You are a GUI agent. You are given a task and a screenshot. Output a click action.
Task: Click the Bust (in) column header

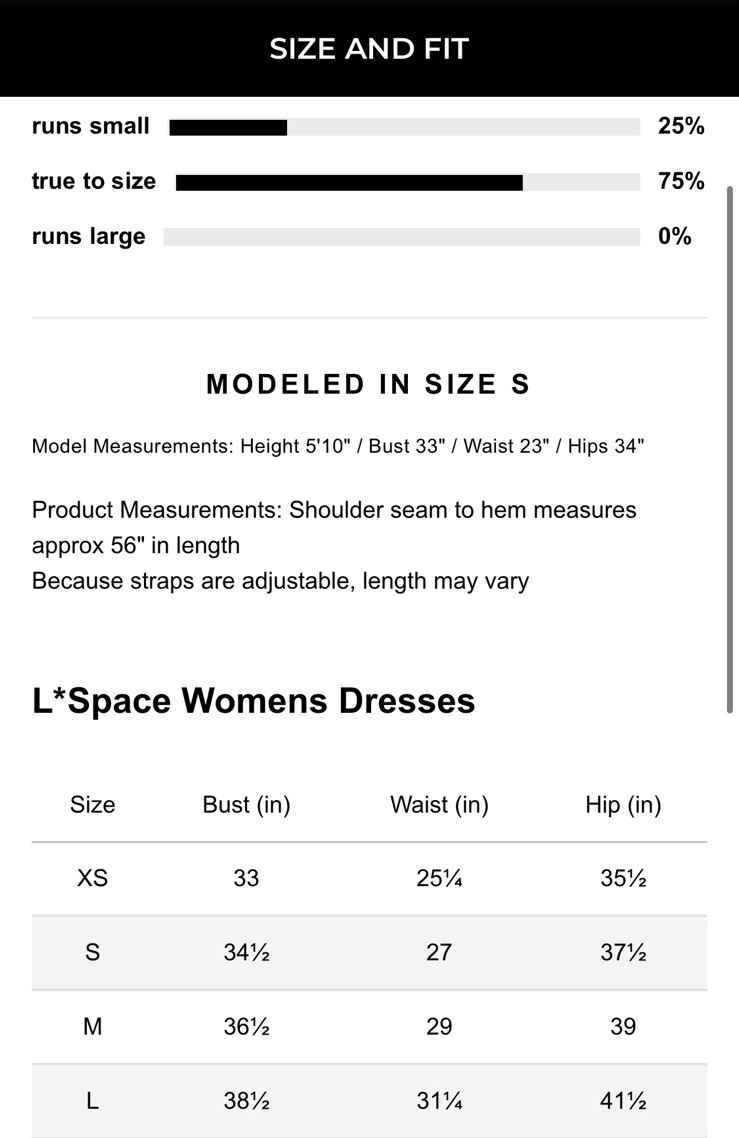tap(246, 805)
